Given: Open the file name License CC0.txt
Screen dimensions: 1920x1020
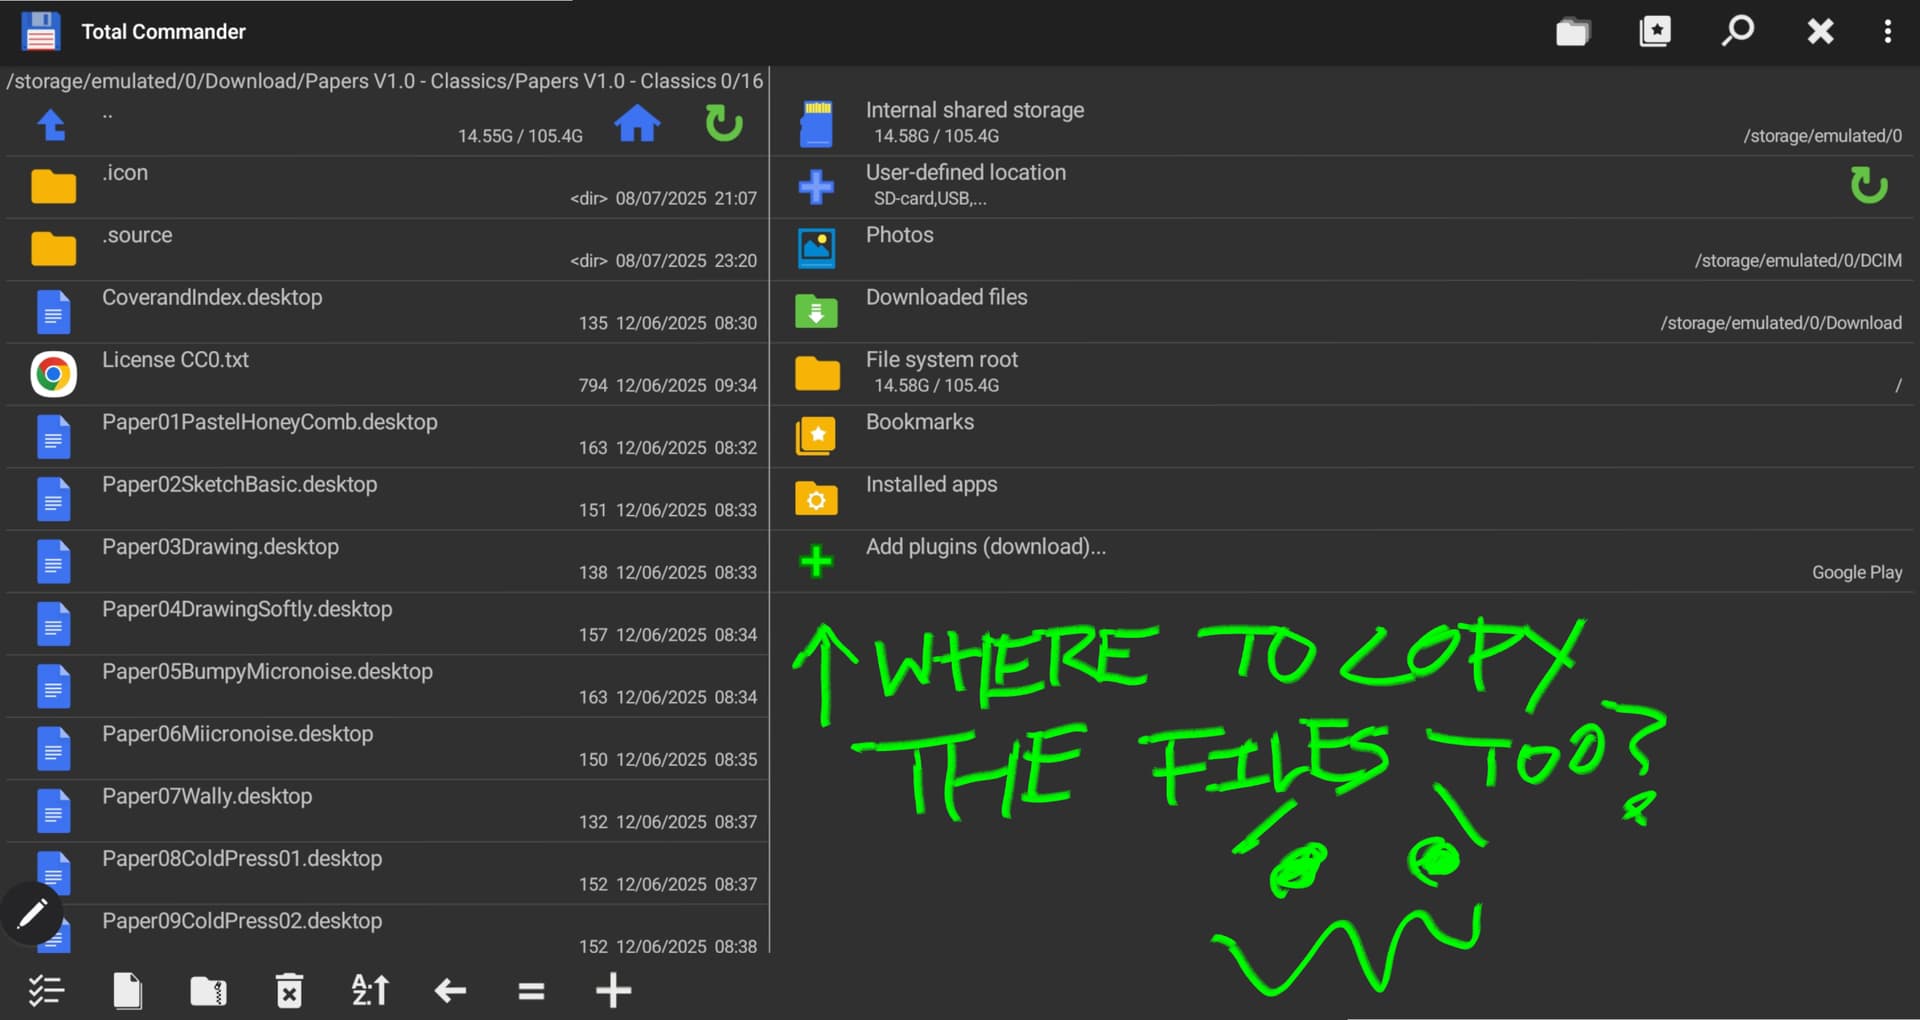Looking at the screenshot, I should 175,360.
